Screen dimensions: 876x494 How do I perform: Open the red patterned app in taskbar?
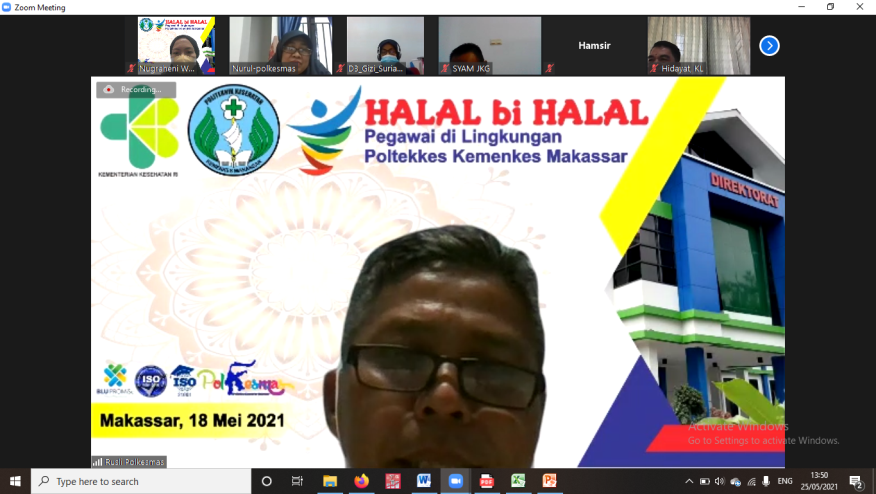[x=393, y=481]
